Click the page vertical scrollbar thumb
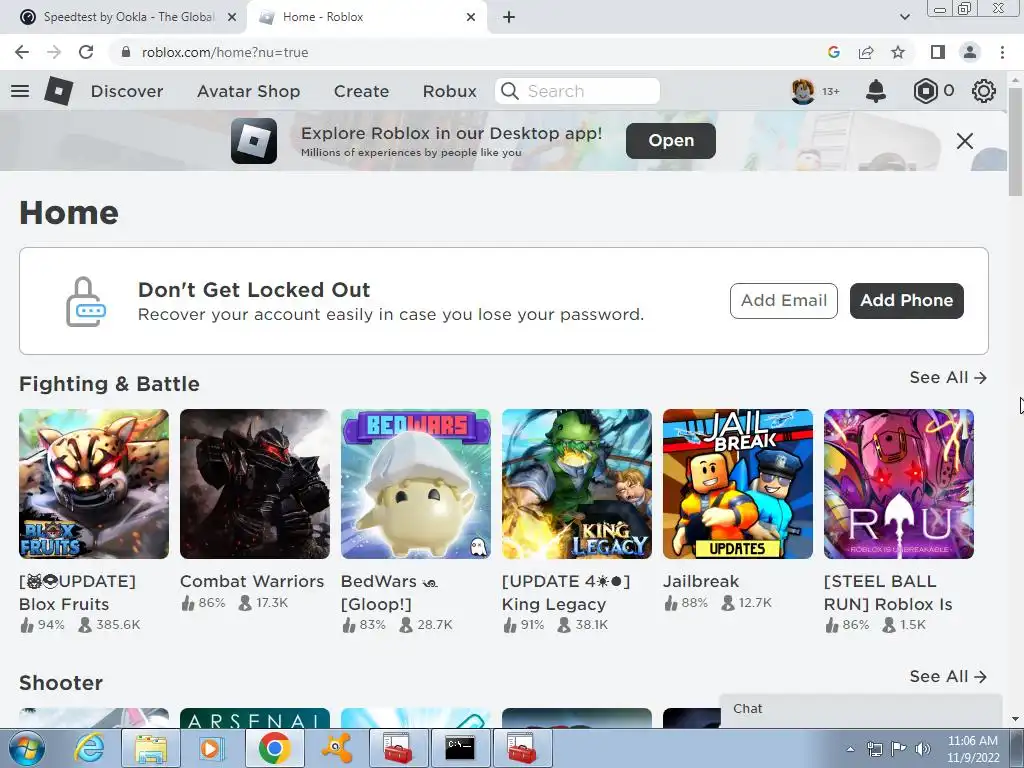Viewport: 1024px width, 768px height. pyautogui.click(x=1015, y=140)
